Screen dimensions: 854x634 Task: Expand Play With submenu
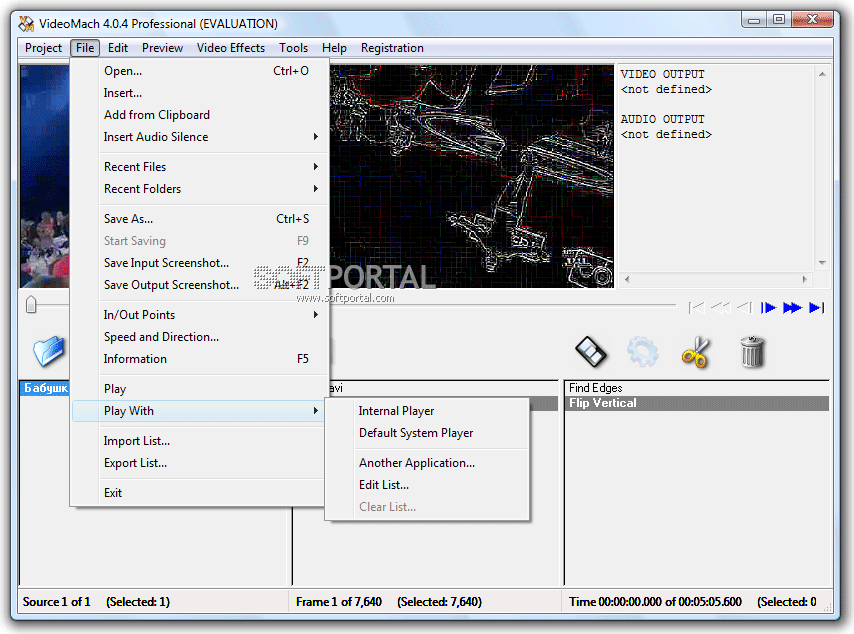200,411
